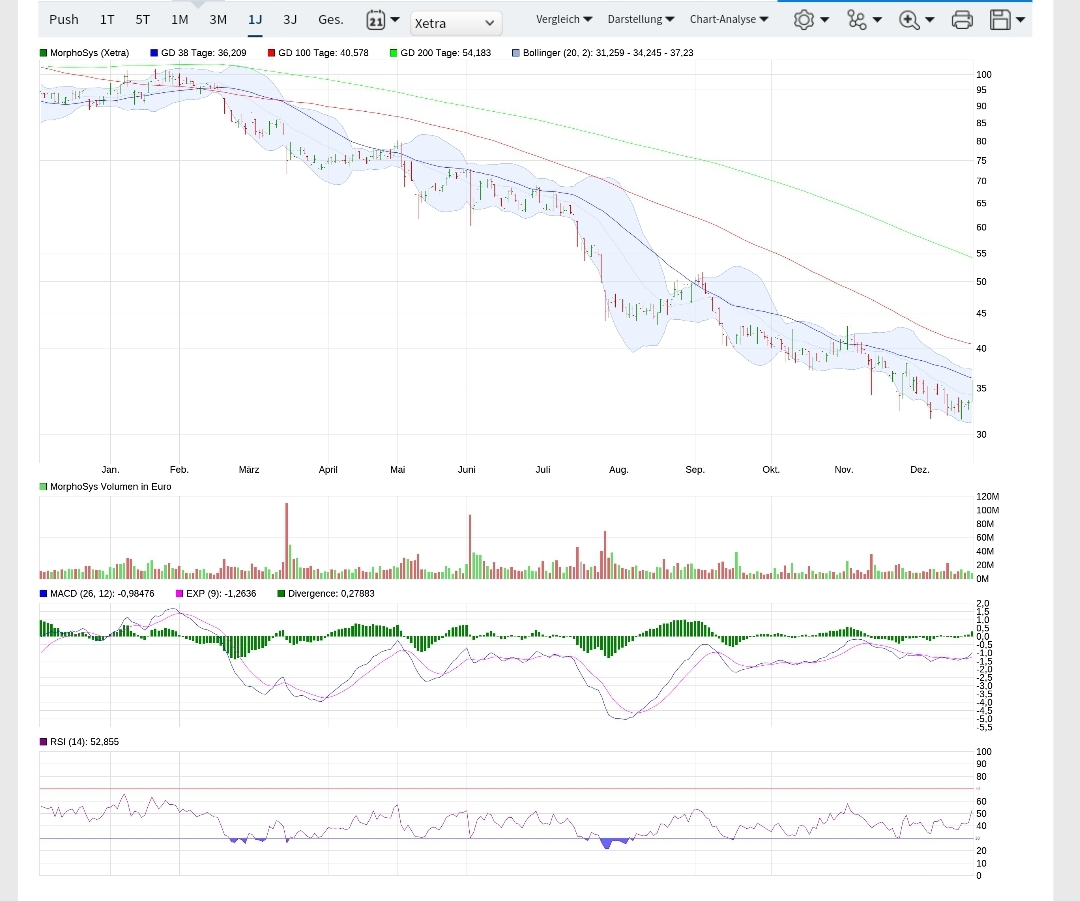Click the Bollinger legend swatch
The image size is (1080, 901).
point(516,52)
